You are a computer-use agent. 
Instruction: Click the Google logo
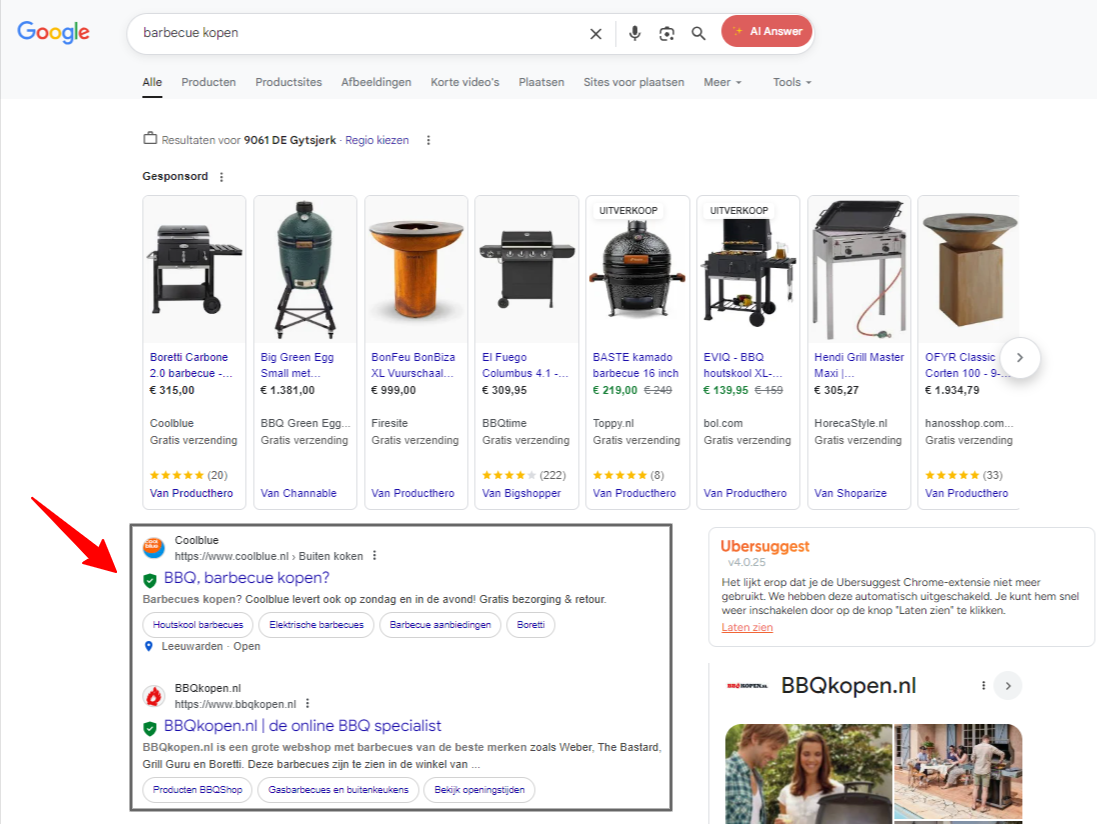point(53,32)
